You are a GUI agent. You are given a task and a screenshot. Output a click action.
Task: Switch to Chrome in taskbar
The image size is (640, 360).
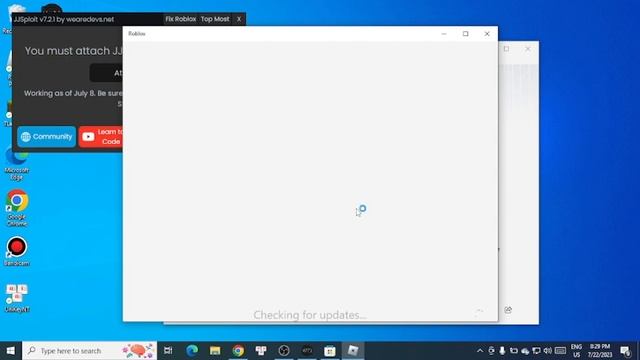point(238,351)
